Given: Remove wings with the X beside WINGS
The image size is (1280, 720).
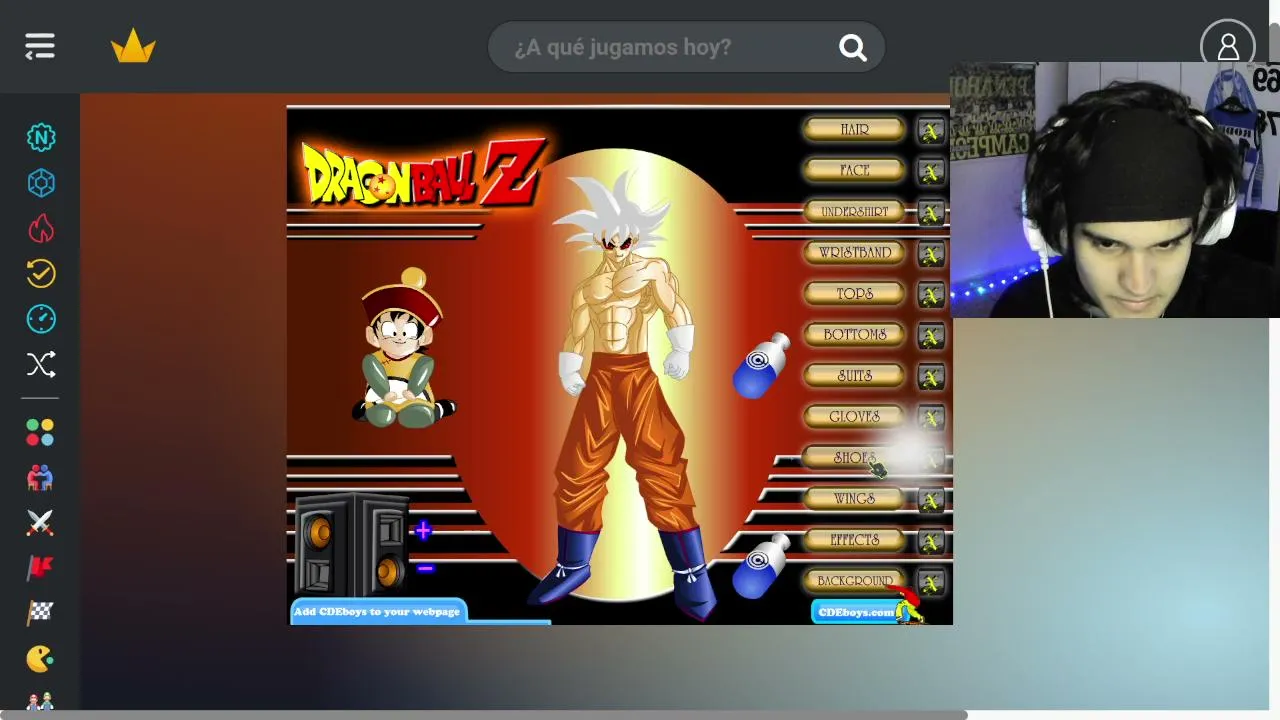Looking at the screenshot, I should (x=931, y=500).
